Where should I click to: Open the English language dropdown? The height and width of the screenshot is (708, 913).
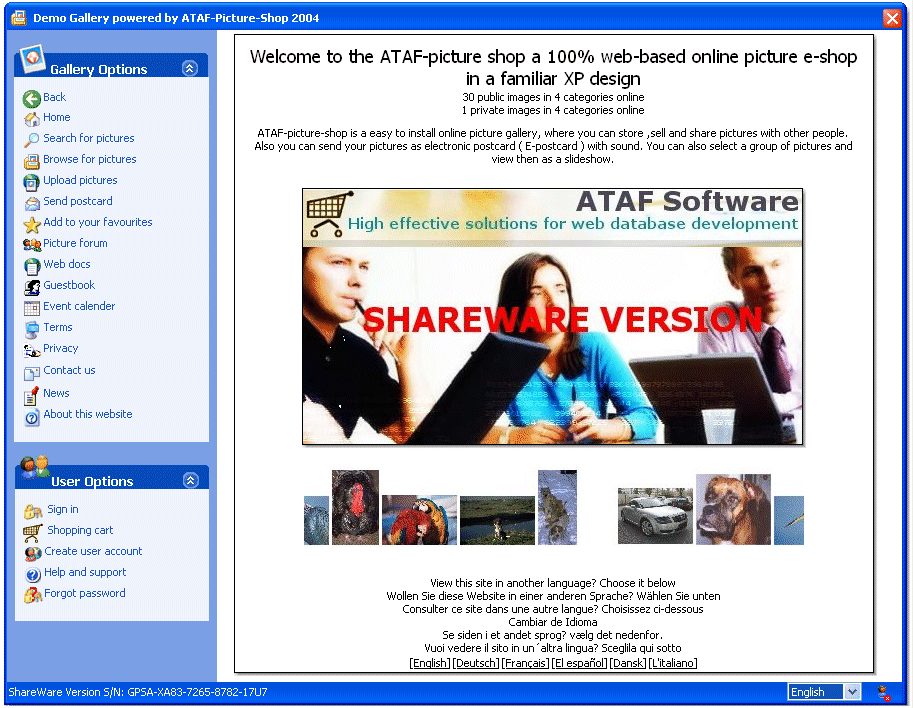852,692
